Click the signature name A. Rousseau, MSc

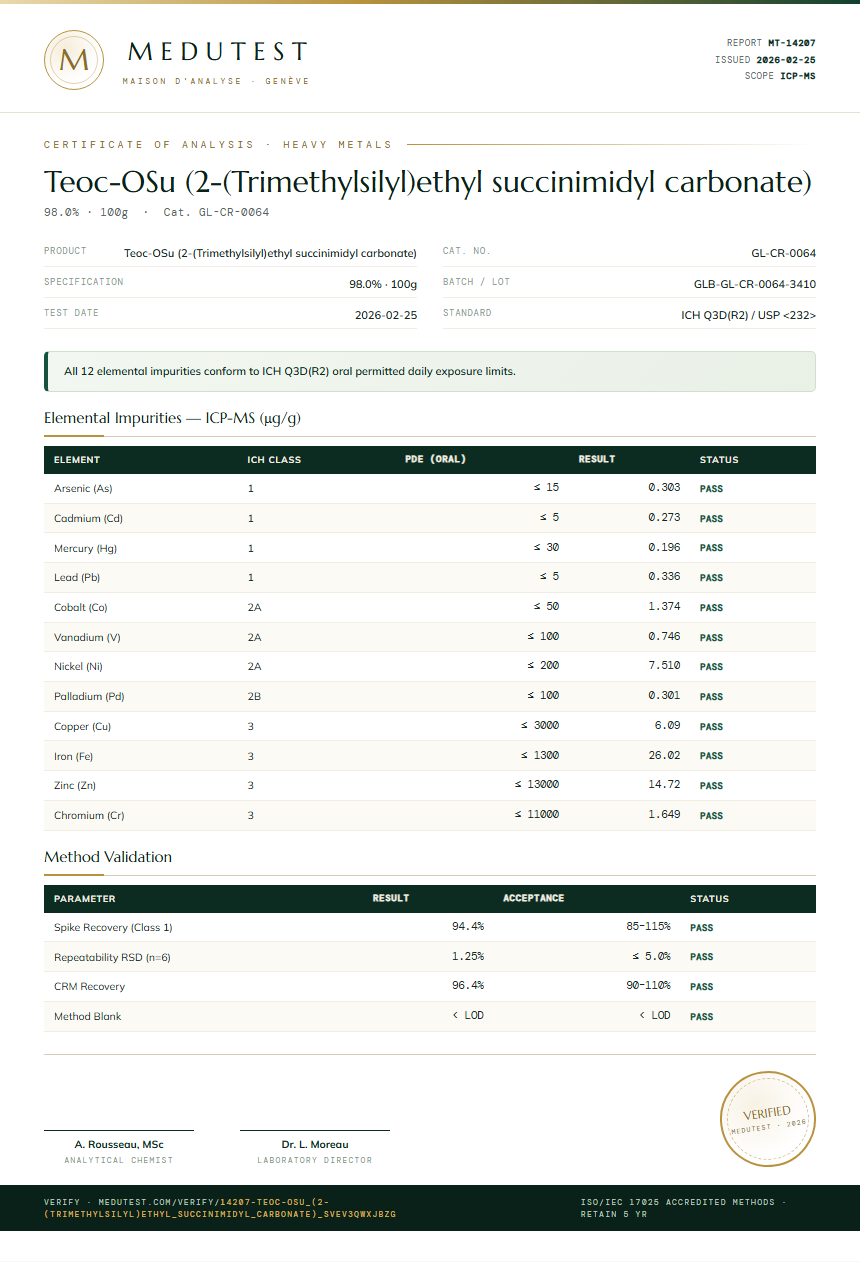click(119, 1144)
